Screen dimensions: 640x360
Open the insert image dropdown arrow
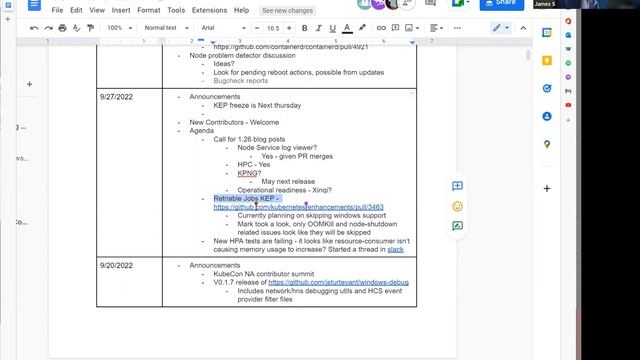[x=418, y=28]
